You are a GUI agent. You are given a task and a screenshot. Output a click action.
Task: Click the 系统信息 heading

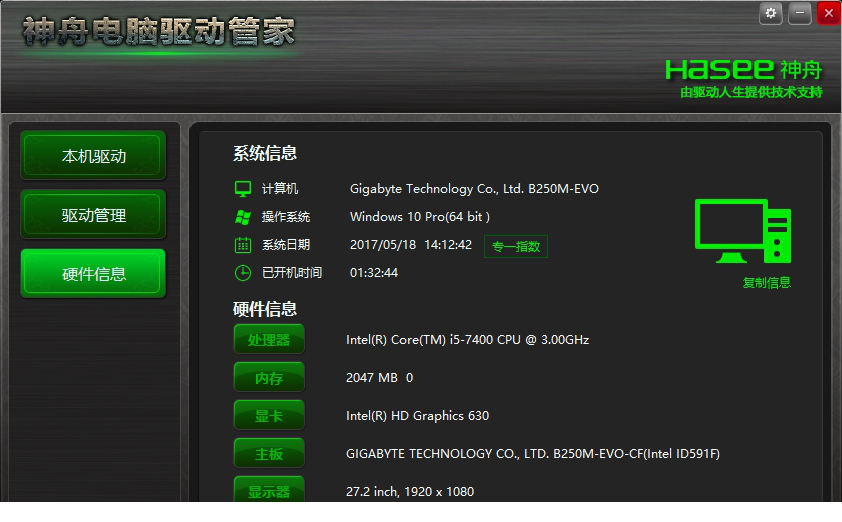tap(265, 154)
